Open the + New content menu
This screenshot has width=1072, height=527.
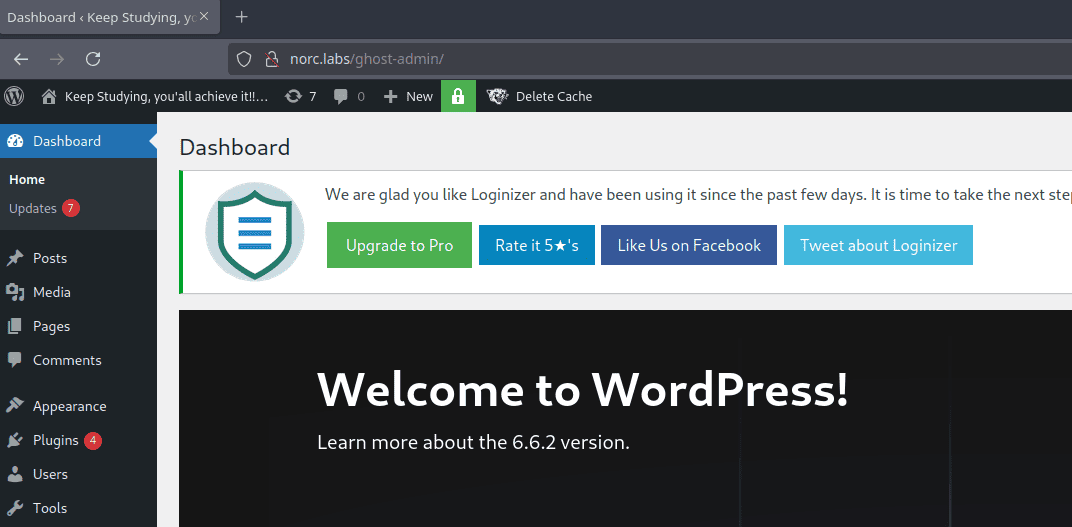point(408,96)
